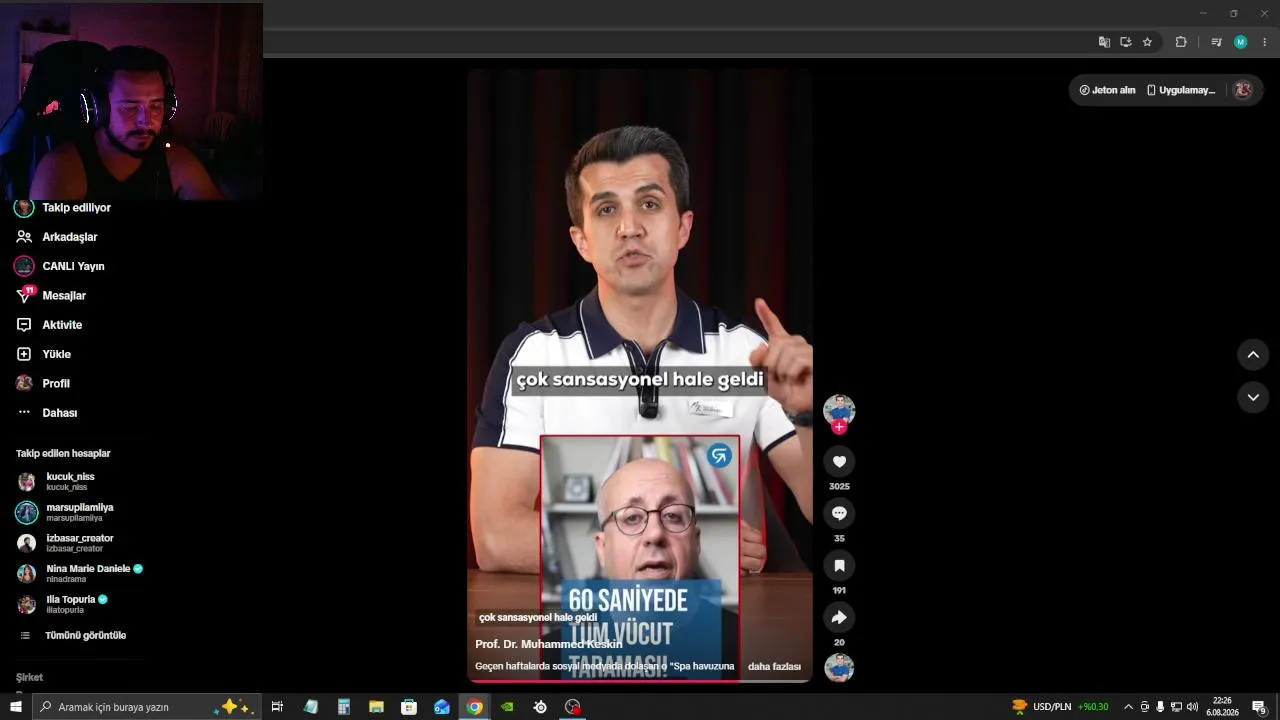This screenshot has width=1280, height=720.
Task: Open Yükle in the sidebar
Action: pos(56,354)
